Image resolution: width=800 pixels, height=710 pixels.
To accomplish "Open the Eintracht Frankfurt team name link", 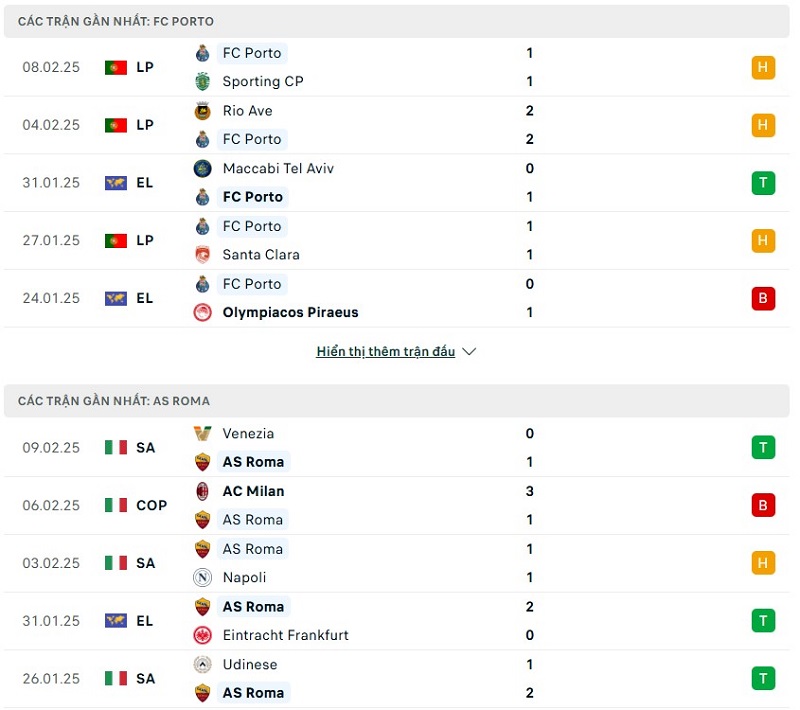I will (286, 636).
